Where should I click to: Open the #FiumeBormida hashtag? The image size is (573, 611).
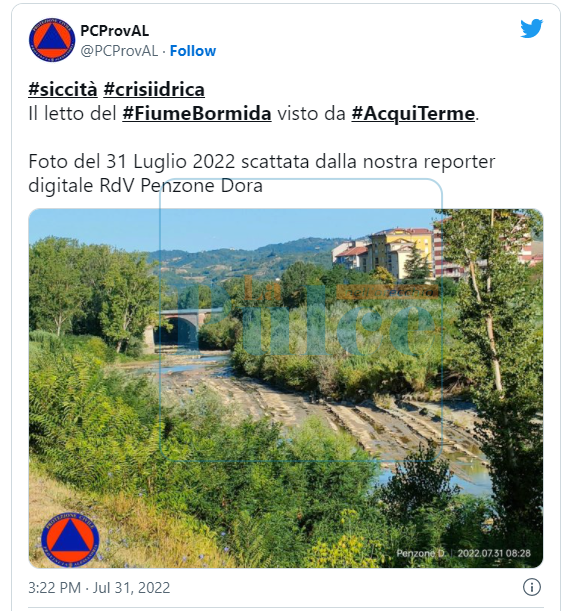point(197,113)
